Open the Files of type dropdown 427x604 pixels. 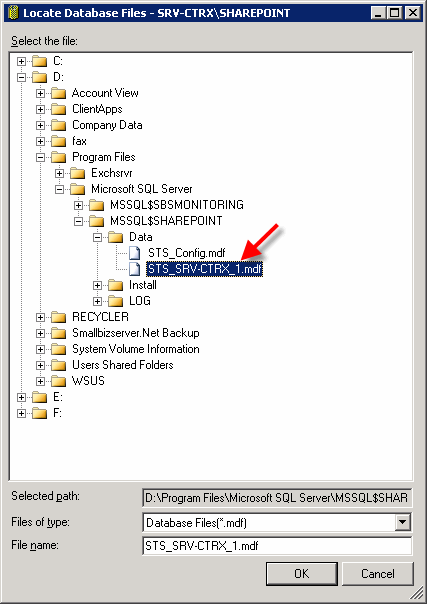click(x=402, y=523)
